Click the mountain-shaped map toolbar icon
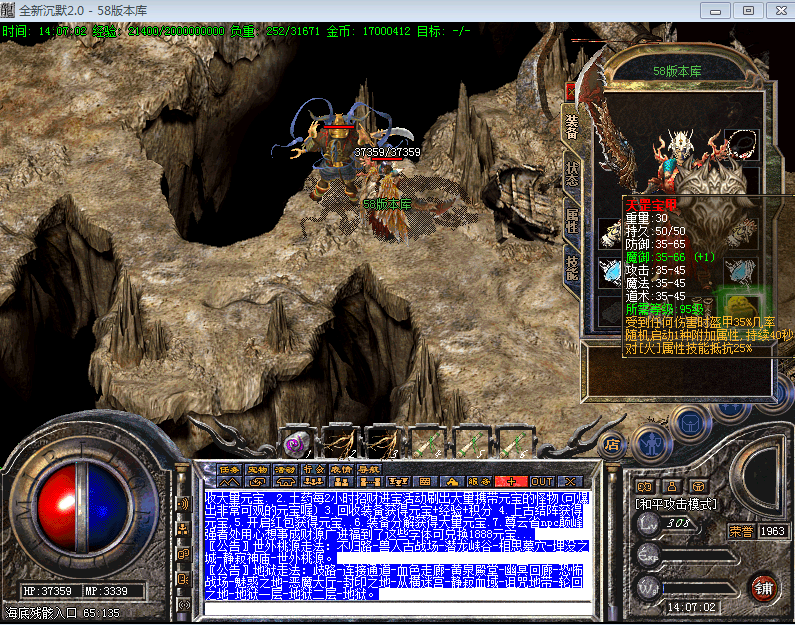Screen dimensions: 795x625 click(x=229, y=482)
